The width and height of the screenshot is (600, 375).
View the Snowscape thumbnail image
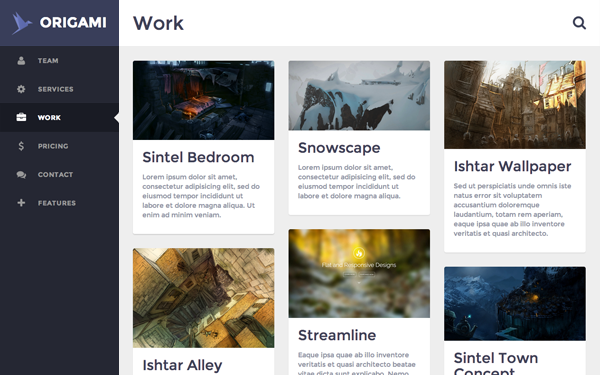tap(359, 96)
